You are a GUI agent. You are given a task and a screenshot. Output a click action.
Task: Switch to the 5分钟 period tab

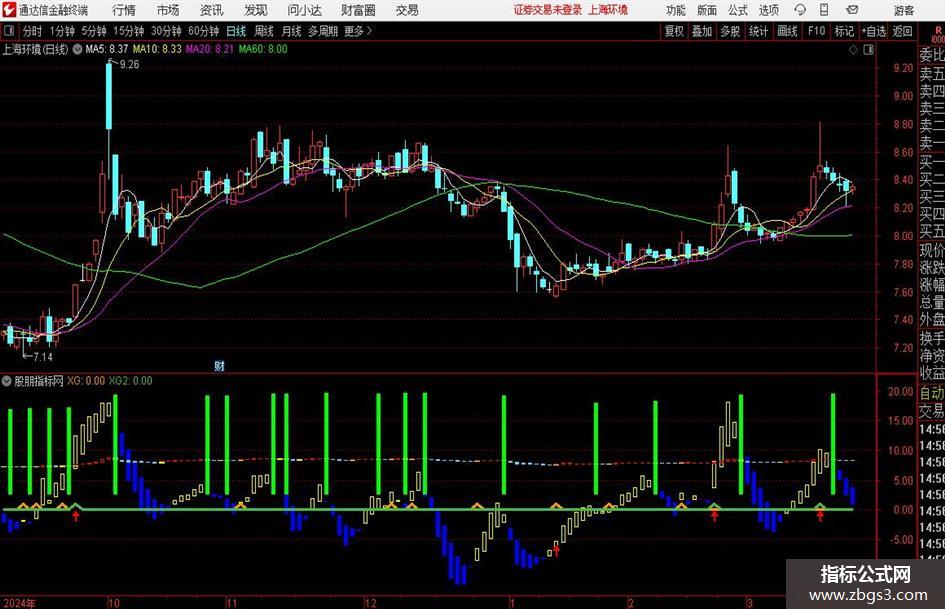(94, 31)
